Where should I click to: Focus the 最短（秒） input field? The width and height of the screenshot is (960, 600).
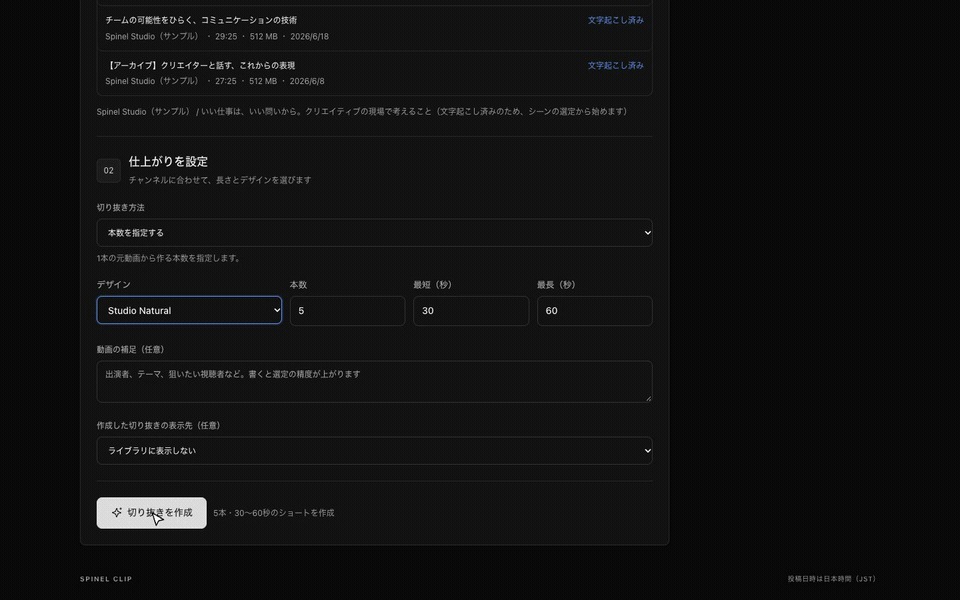[471, 311]
